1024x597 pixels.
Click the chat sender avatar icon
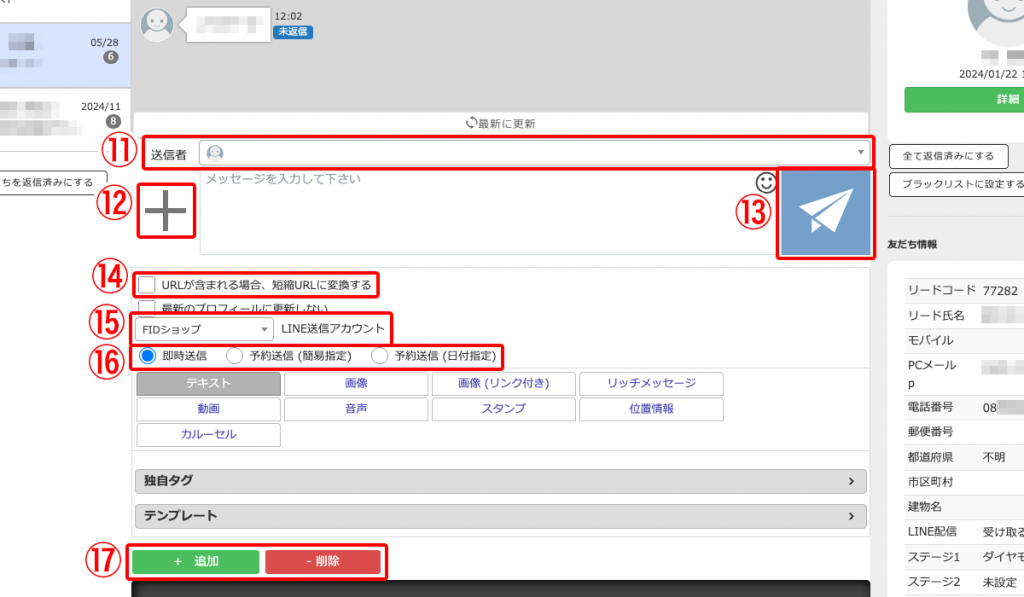pos(157,24)
